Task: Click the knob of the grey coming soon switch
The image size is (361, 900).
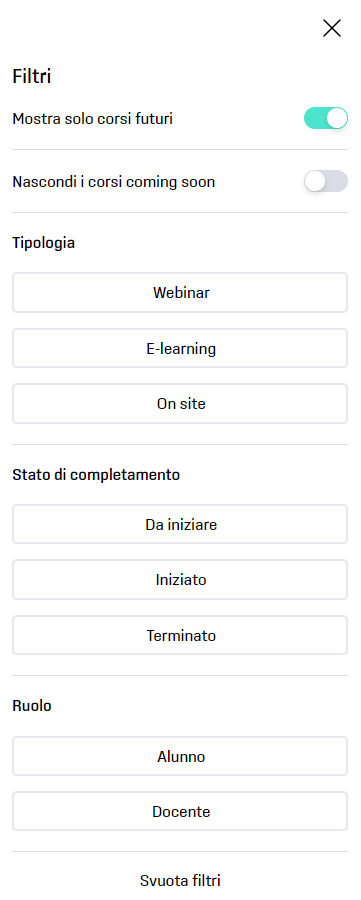Action: pyautogui.click(x=315, y=181)
